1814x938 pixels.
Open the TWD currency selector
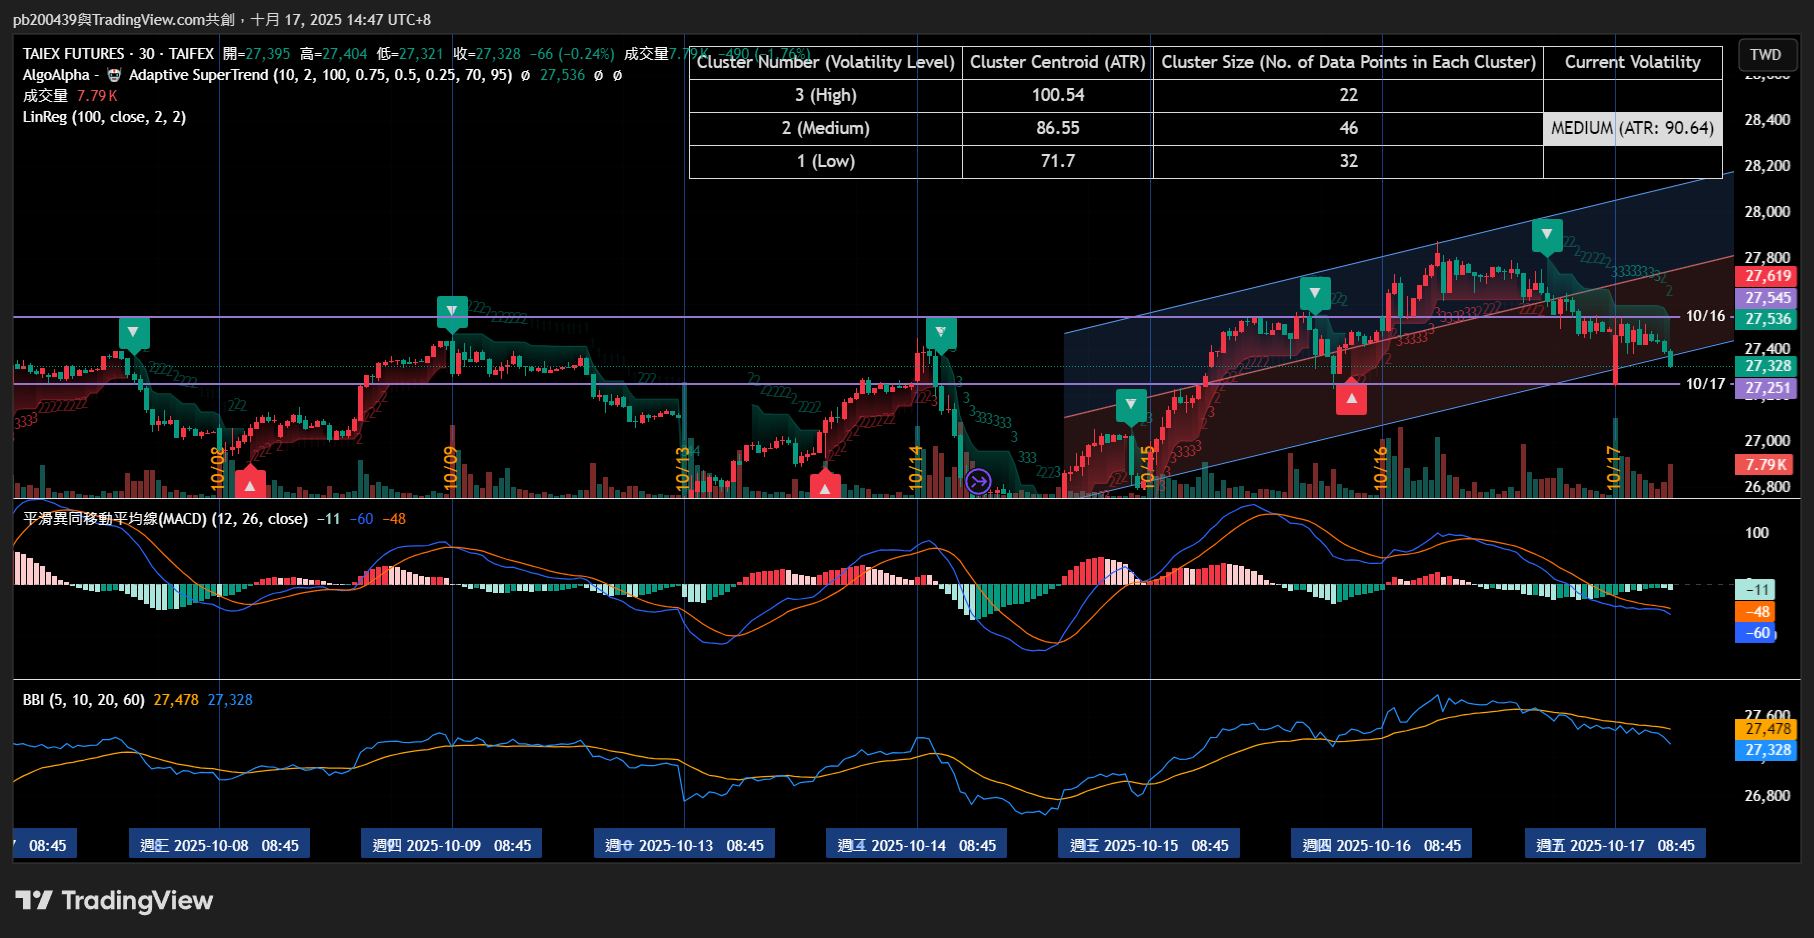point(1765,55)
